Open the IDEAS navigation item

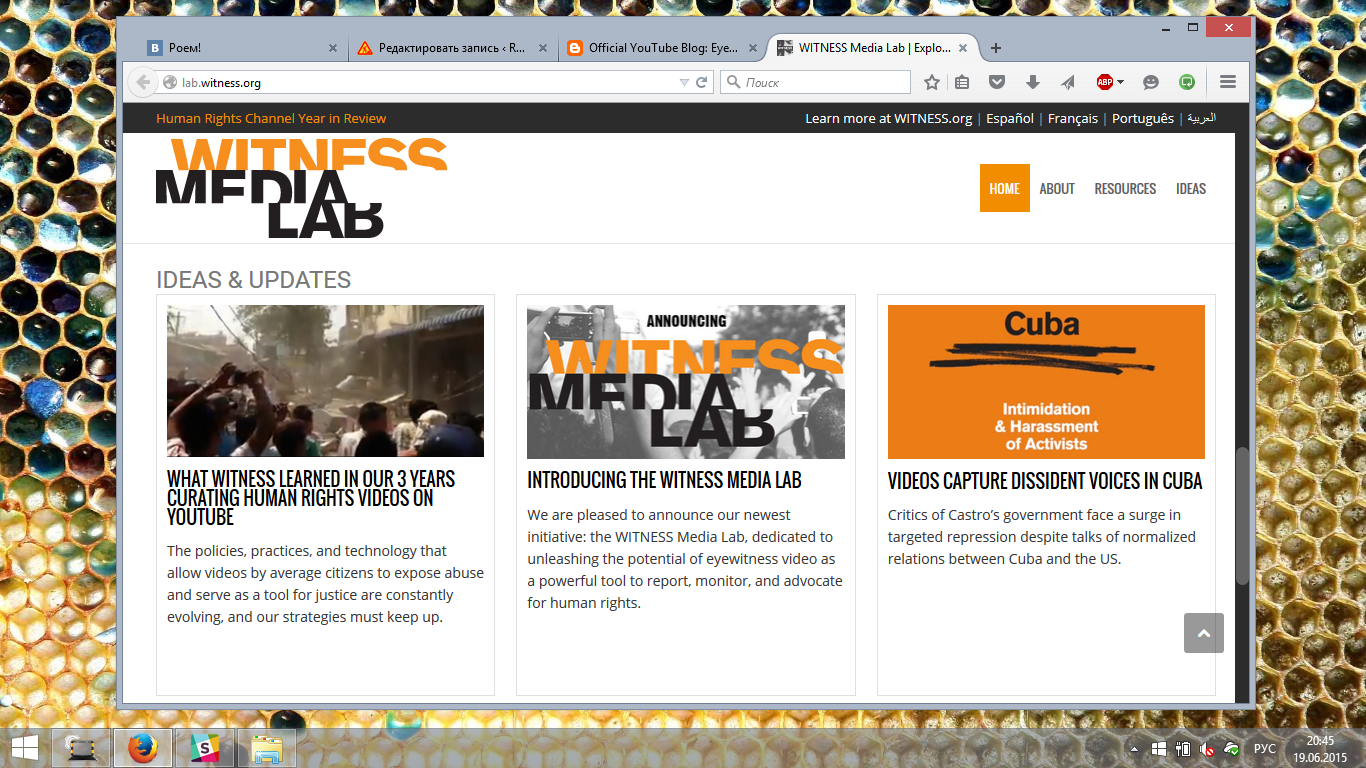[x=1191, y=188]
